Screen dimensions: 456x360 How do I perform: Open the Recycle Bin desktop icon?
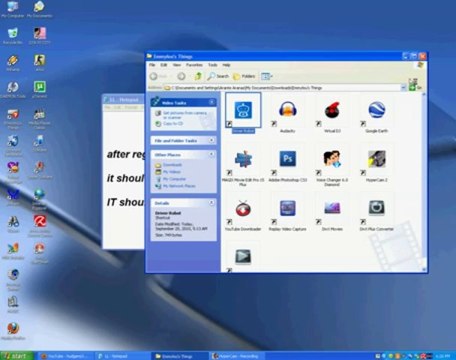tap(13, 36)
